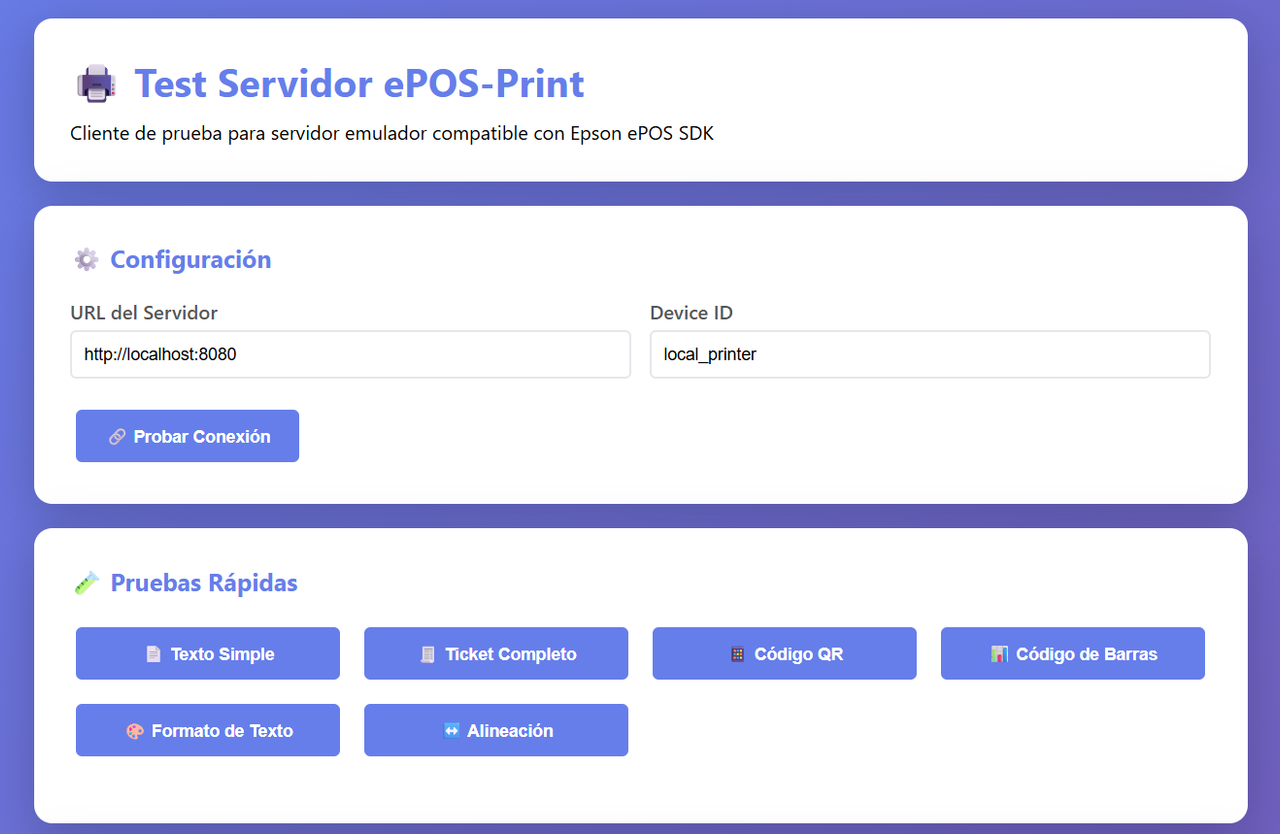Launch the Código QR test
This screenshot has height=834, width=1280.
pos(785,654)
